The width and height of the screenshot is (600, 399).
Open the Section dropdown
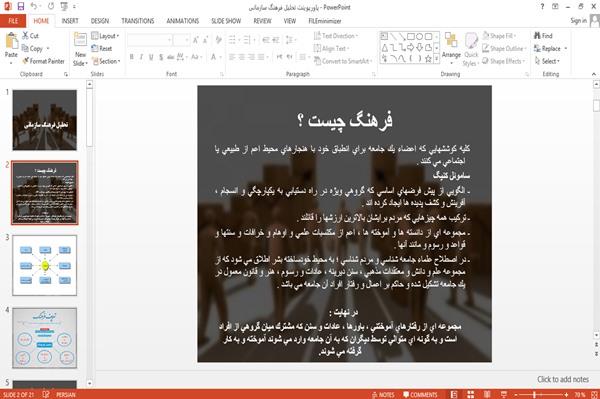pos(106,61)
